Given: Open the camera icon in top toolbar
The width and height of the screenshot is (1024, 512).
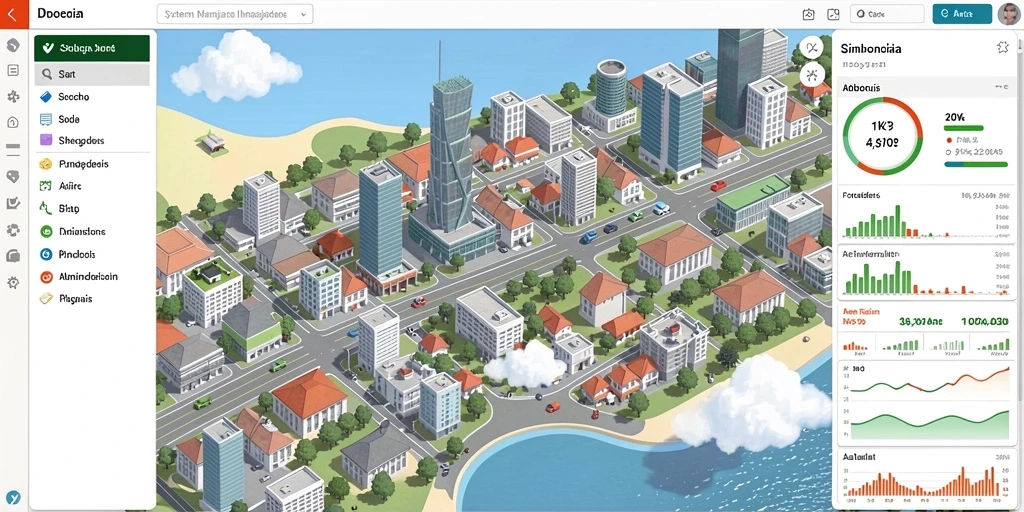Looking at the screenshot, I should 808,14.
